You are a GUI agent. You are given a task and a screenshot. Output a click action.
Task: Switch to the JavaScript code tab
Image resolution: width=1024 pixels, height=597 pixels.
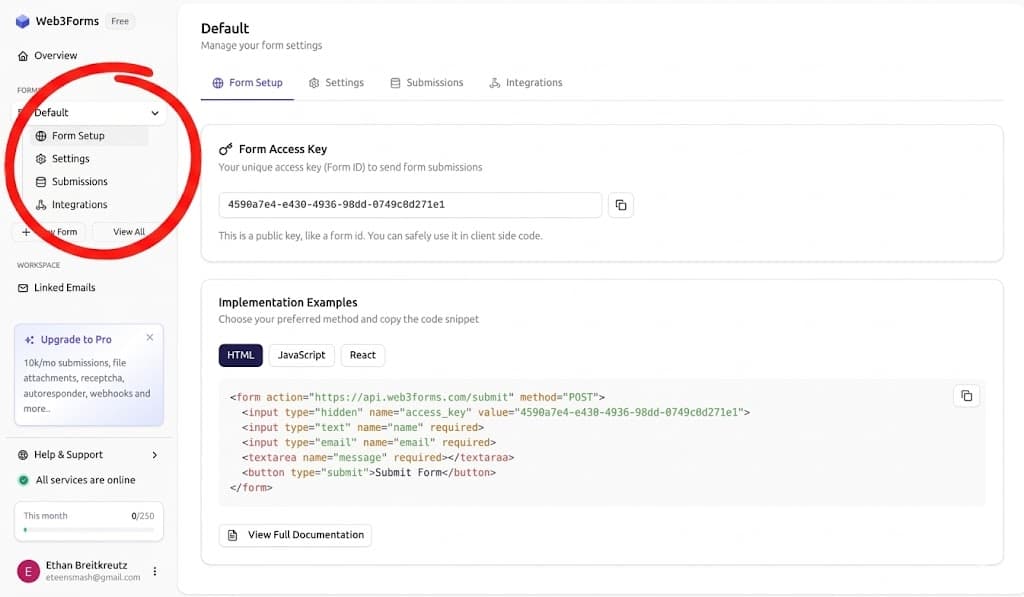point(301,355)
